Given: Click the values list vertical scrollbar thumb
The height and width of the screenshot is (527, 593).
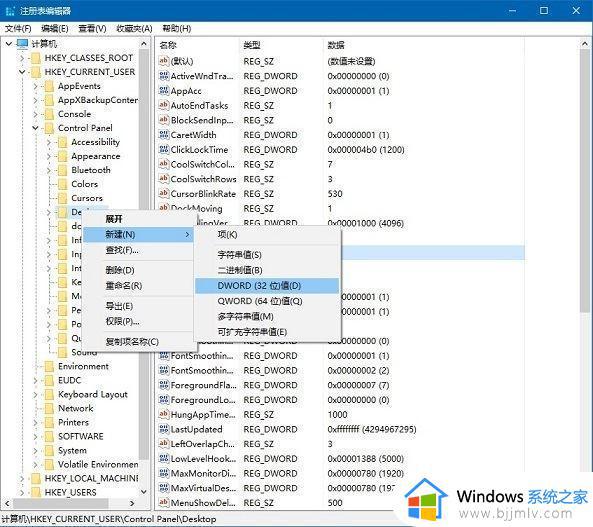Looking at the screenshot, I should (585, 182).
